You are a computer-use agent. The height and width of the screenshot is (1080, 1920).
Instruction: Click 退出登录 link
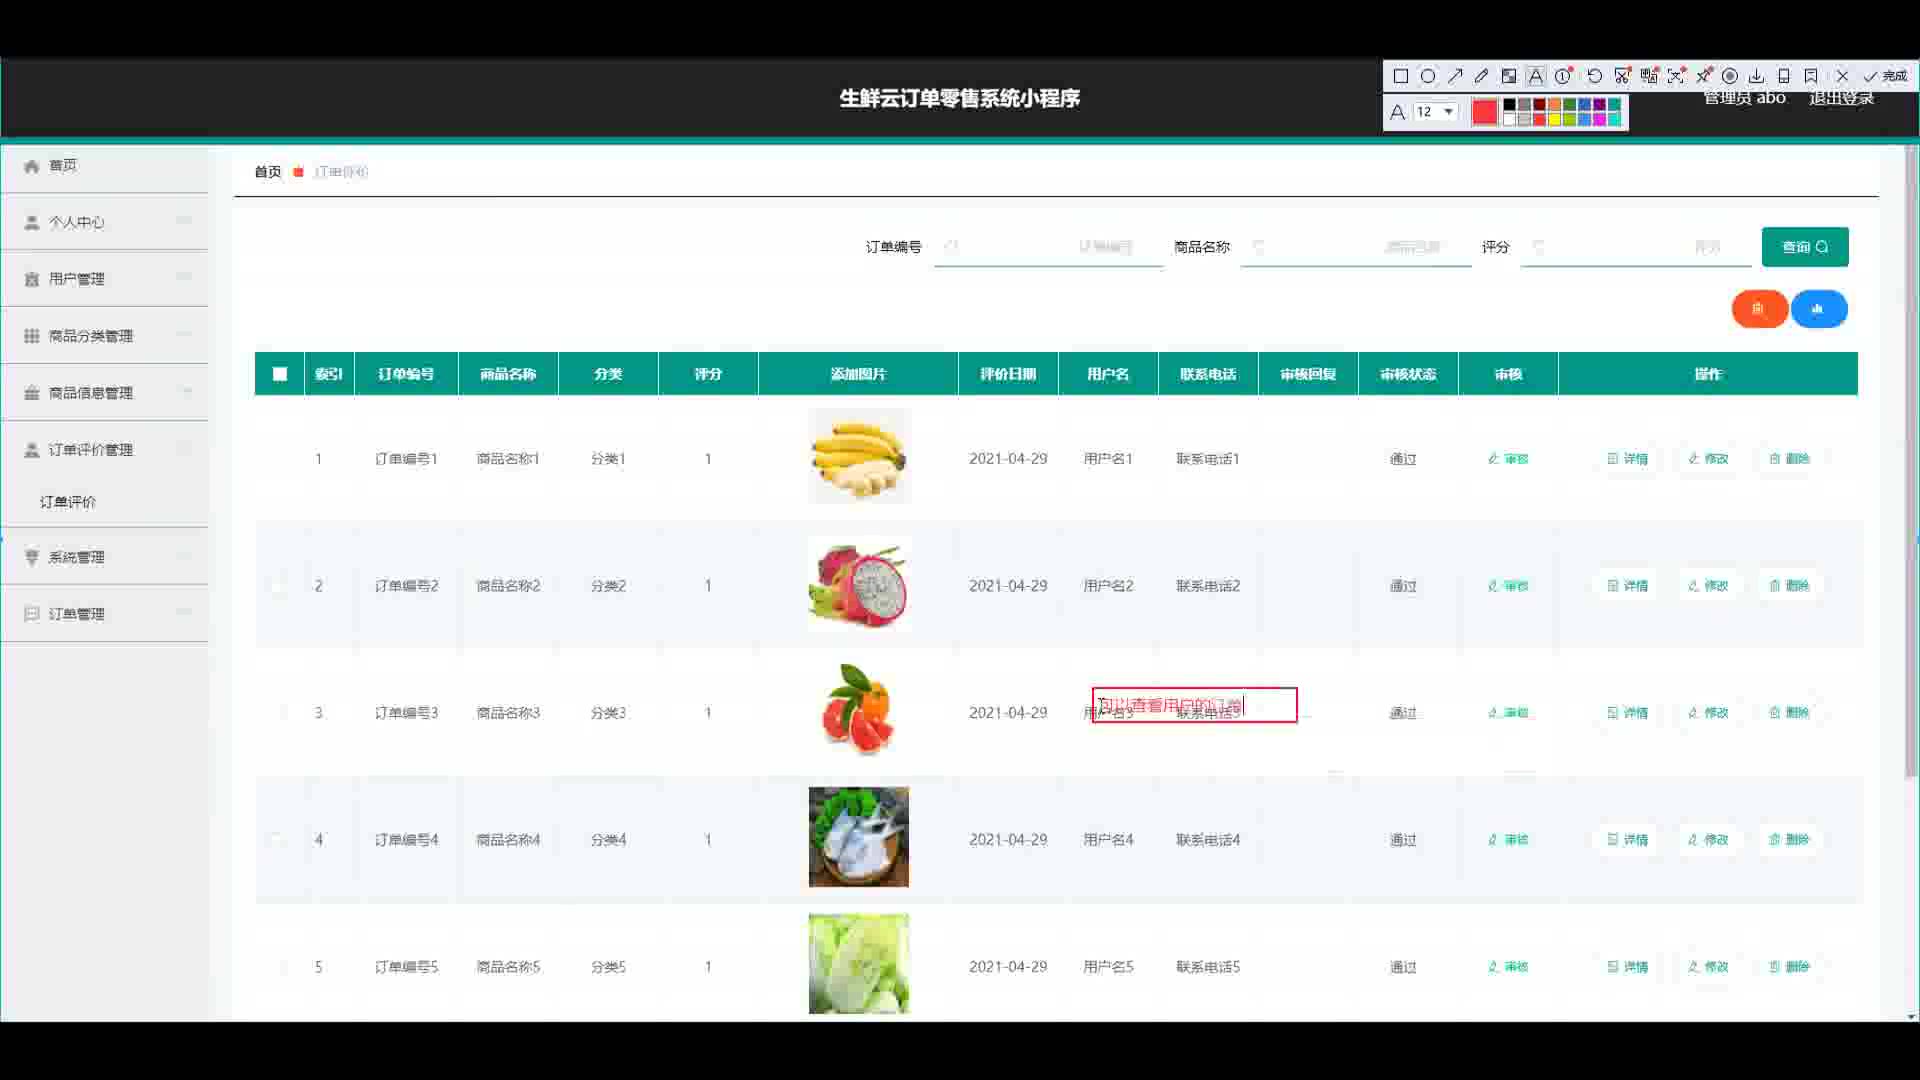coord(1841,98)
